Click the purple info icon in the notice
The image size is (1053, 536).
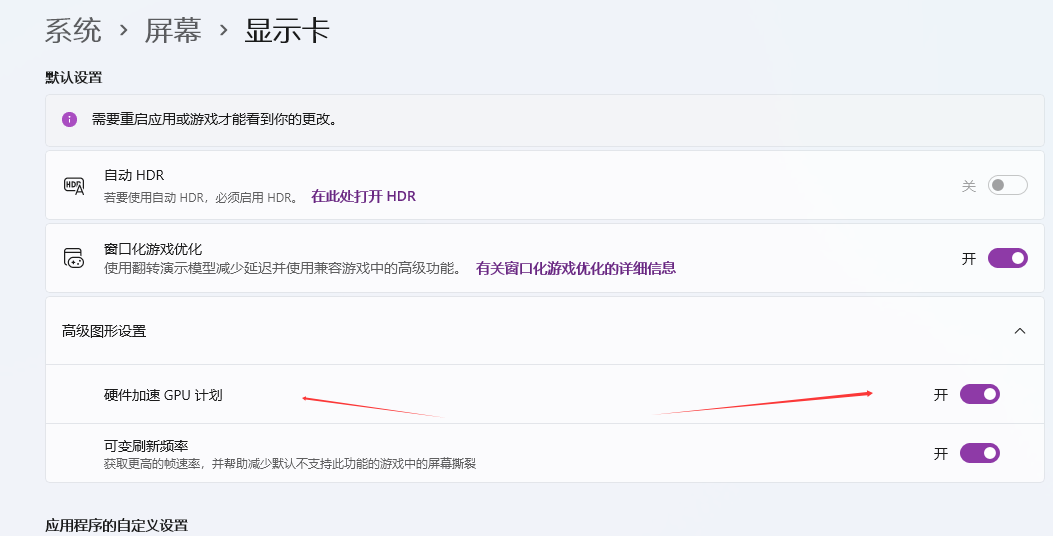point(69,119)
